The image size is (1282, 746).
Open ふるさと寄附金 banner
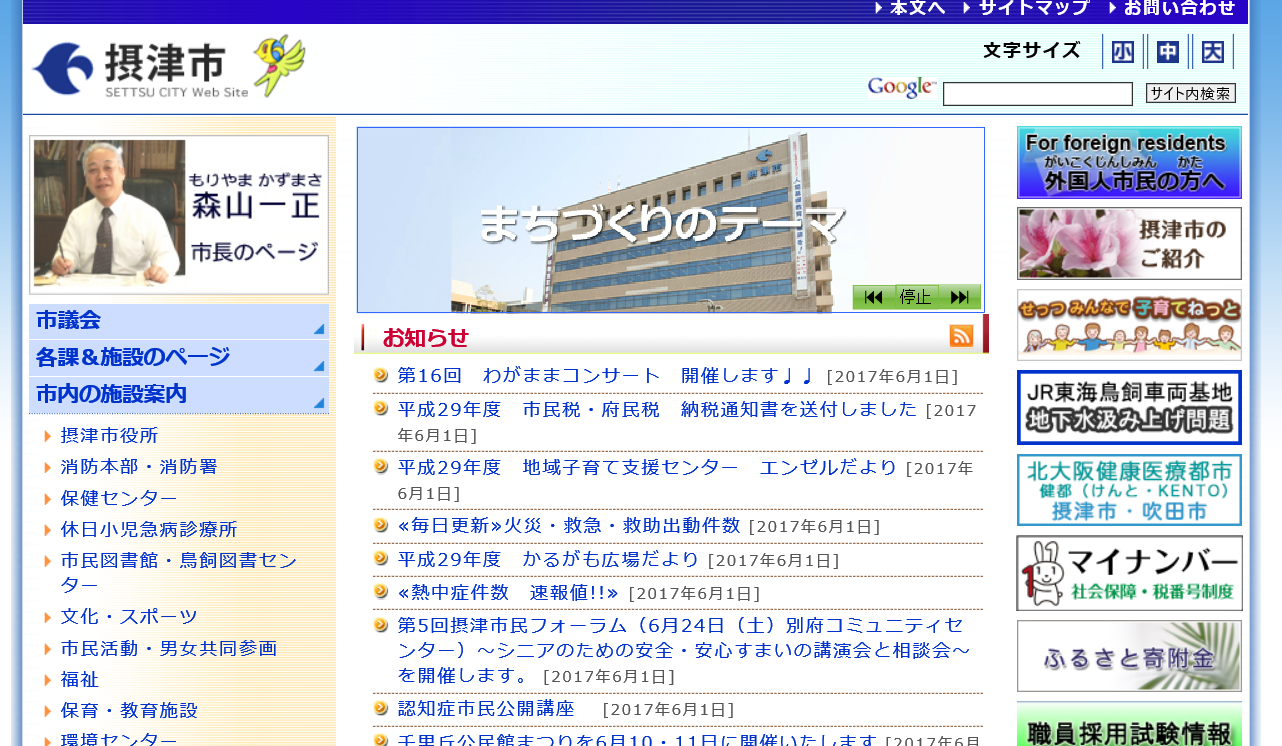point(1129,656)
